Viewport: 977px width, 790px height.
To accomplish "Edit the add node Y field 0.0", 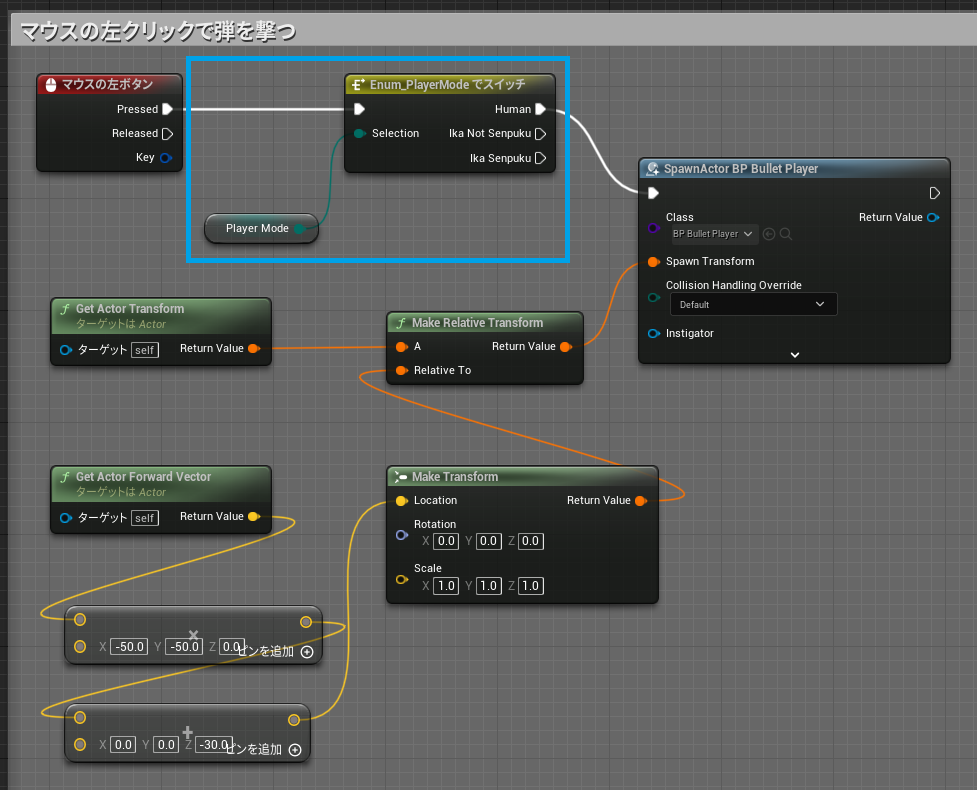I will tap(166, 745).
